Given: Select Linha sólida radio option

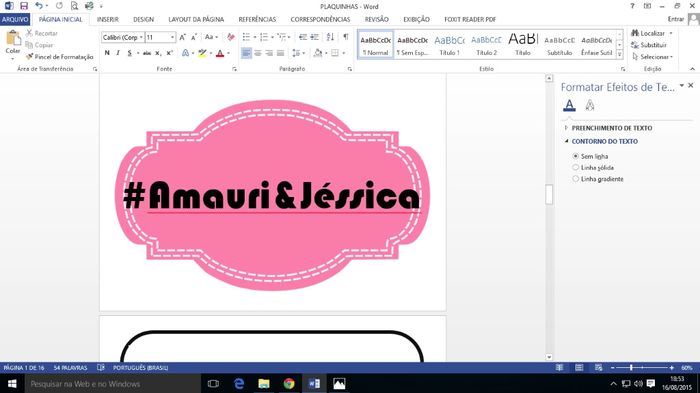Looking at the screenshot, I should (575, 167).
